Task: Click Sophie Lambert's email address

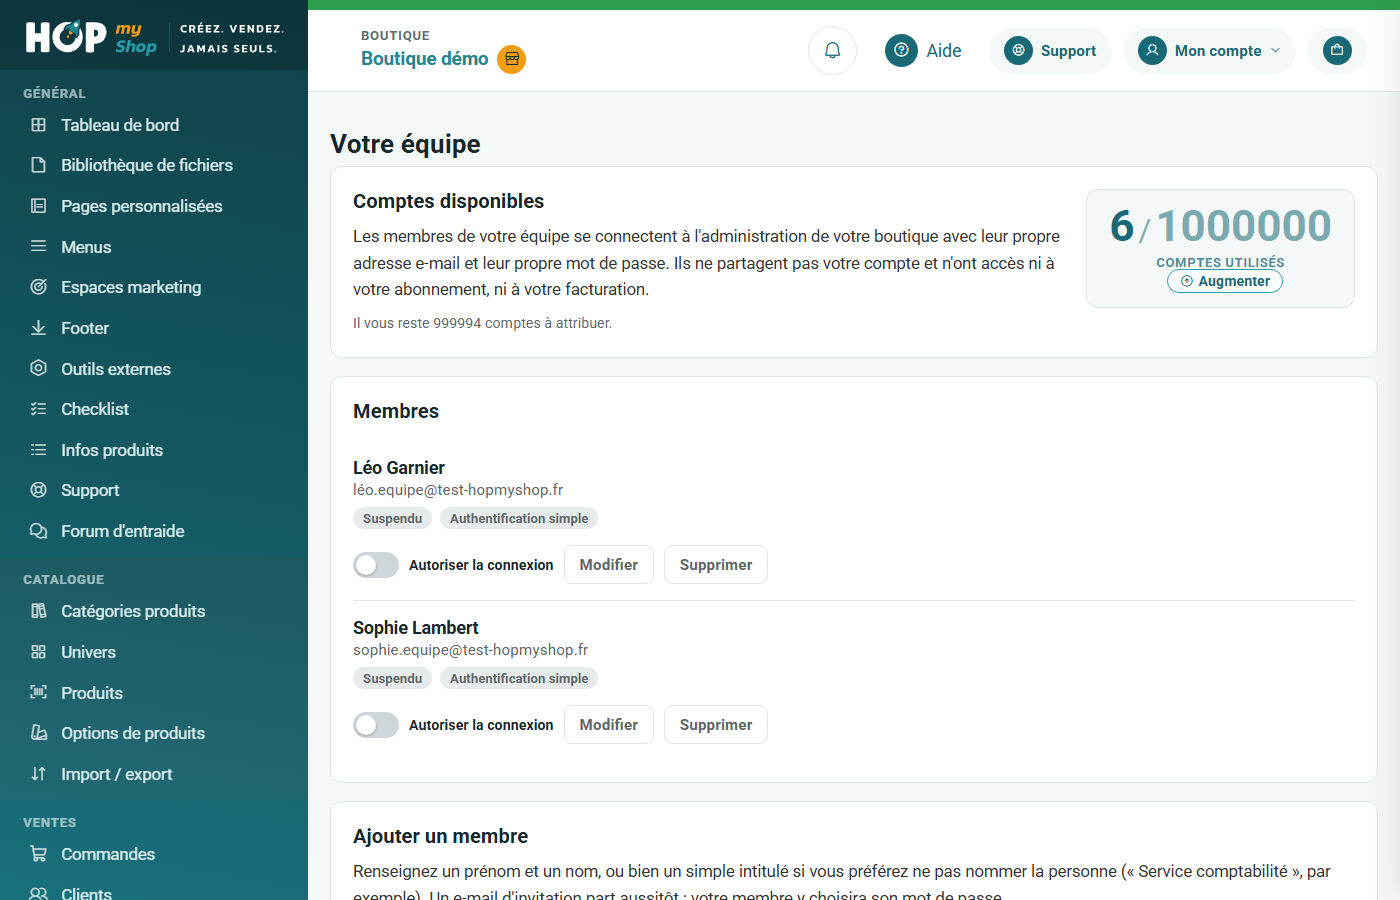Action: [471, 650]
